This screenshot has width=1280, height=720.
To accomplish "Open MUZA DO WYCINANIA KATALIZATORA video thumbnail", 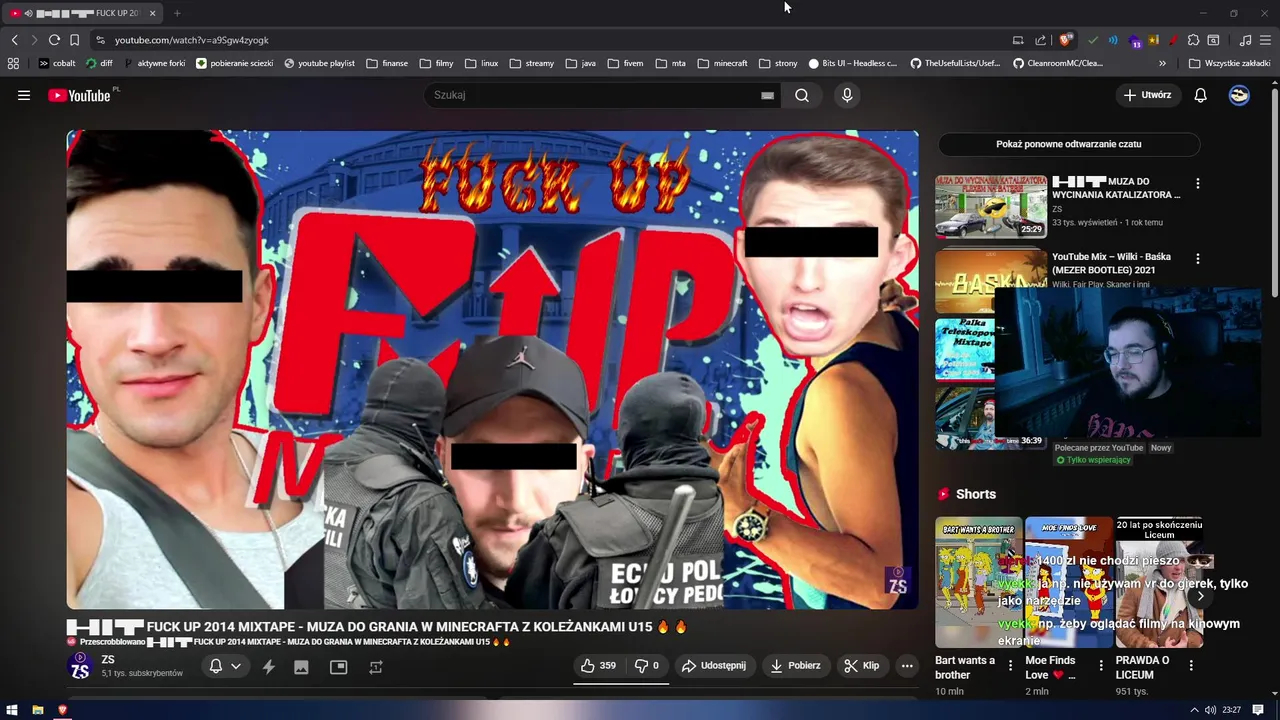I will pyautogui.click(x=991, y=206).
